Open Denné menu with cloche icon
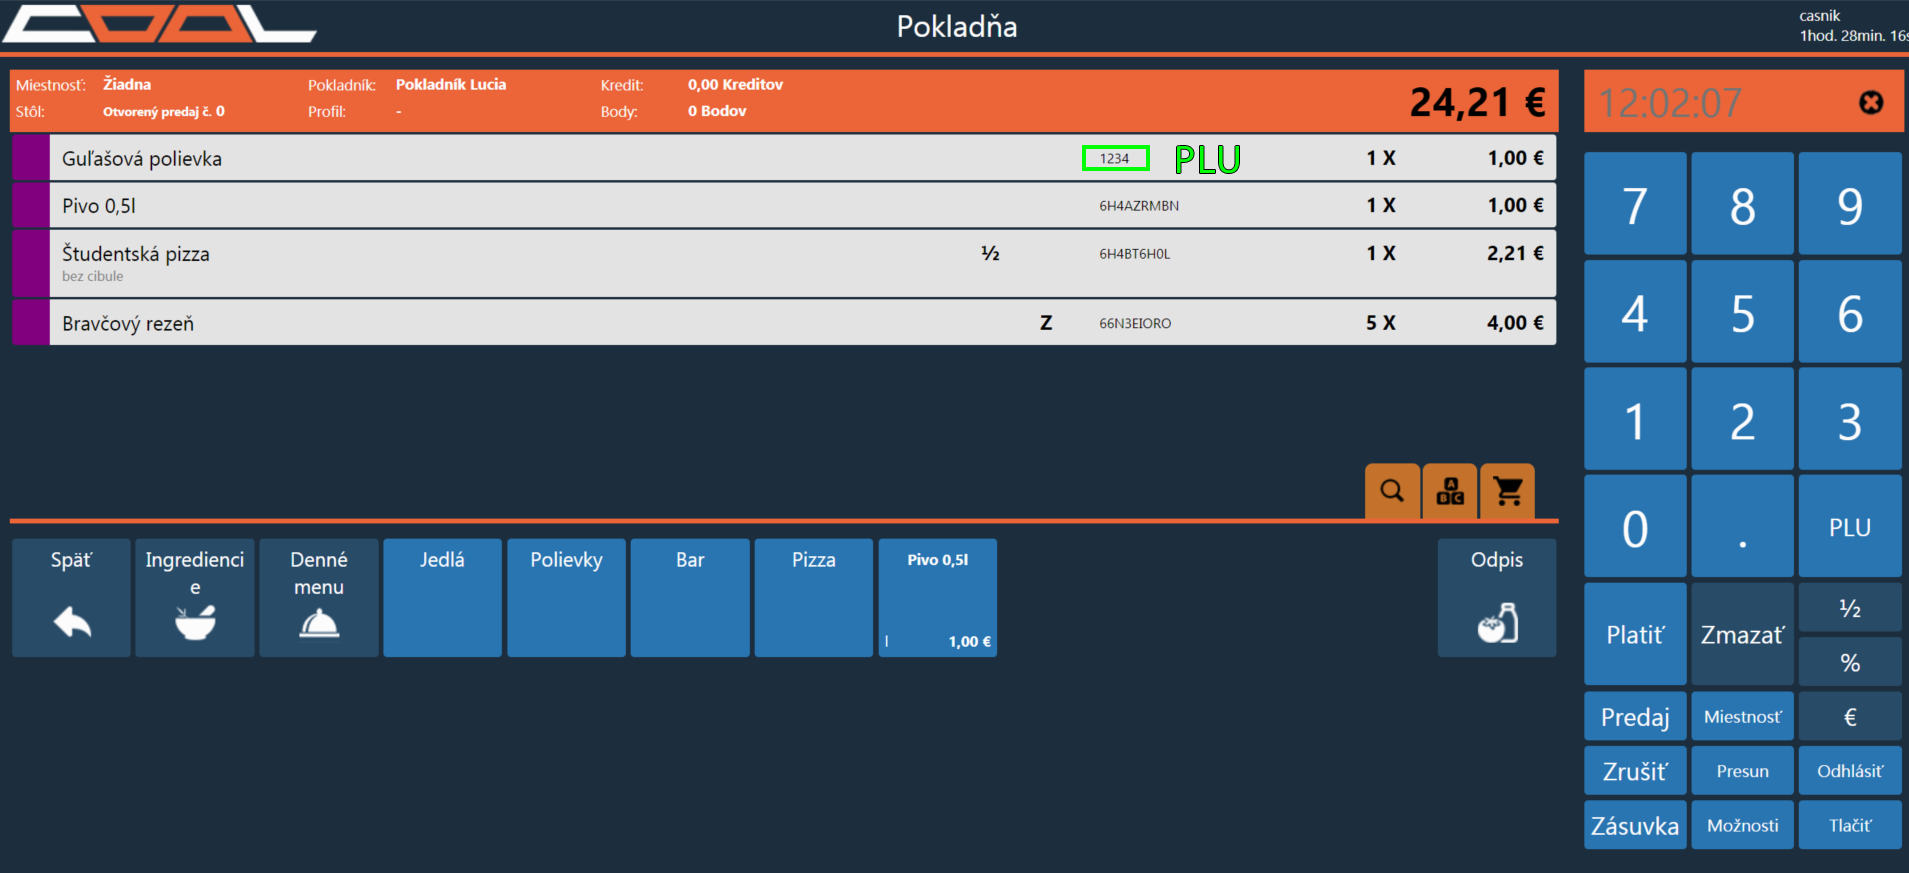The width and height of the screenshot is (1909, 873). point(319,598)
